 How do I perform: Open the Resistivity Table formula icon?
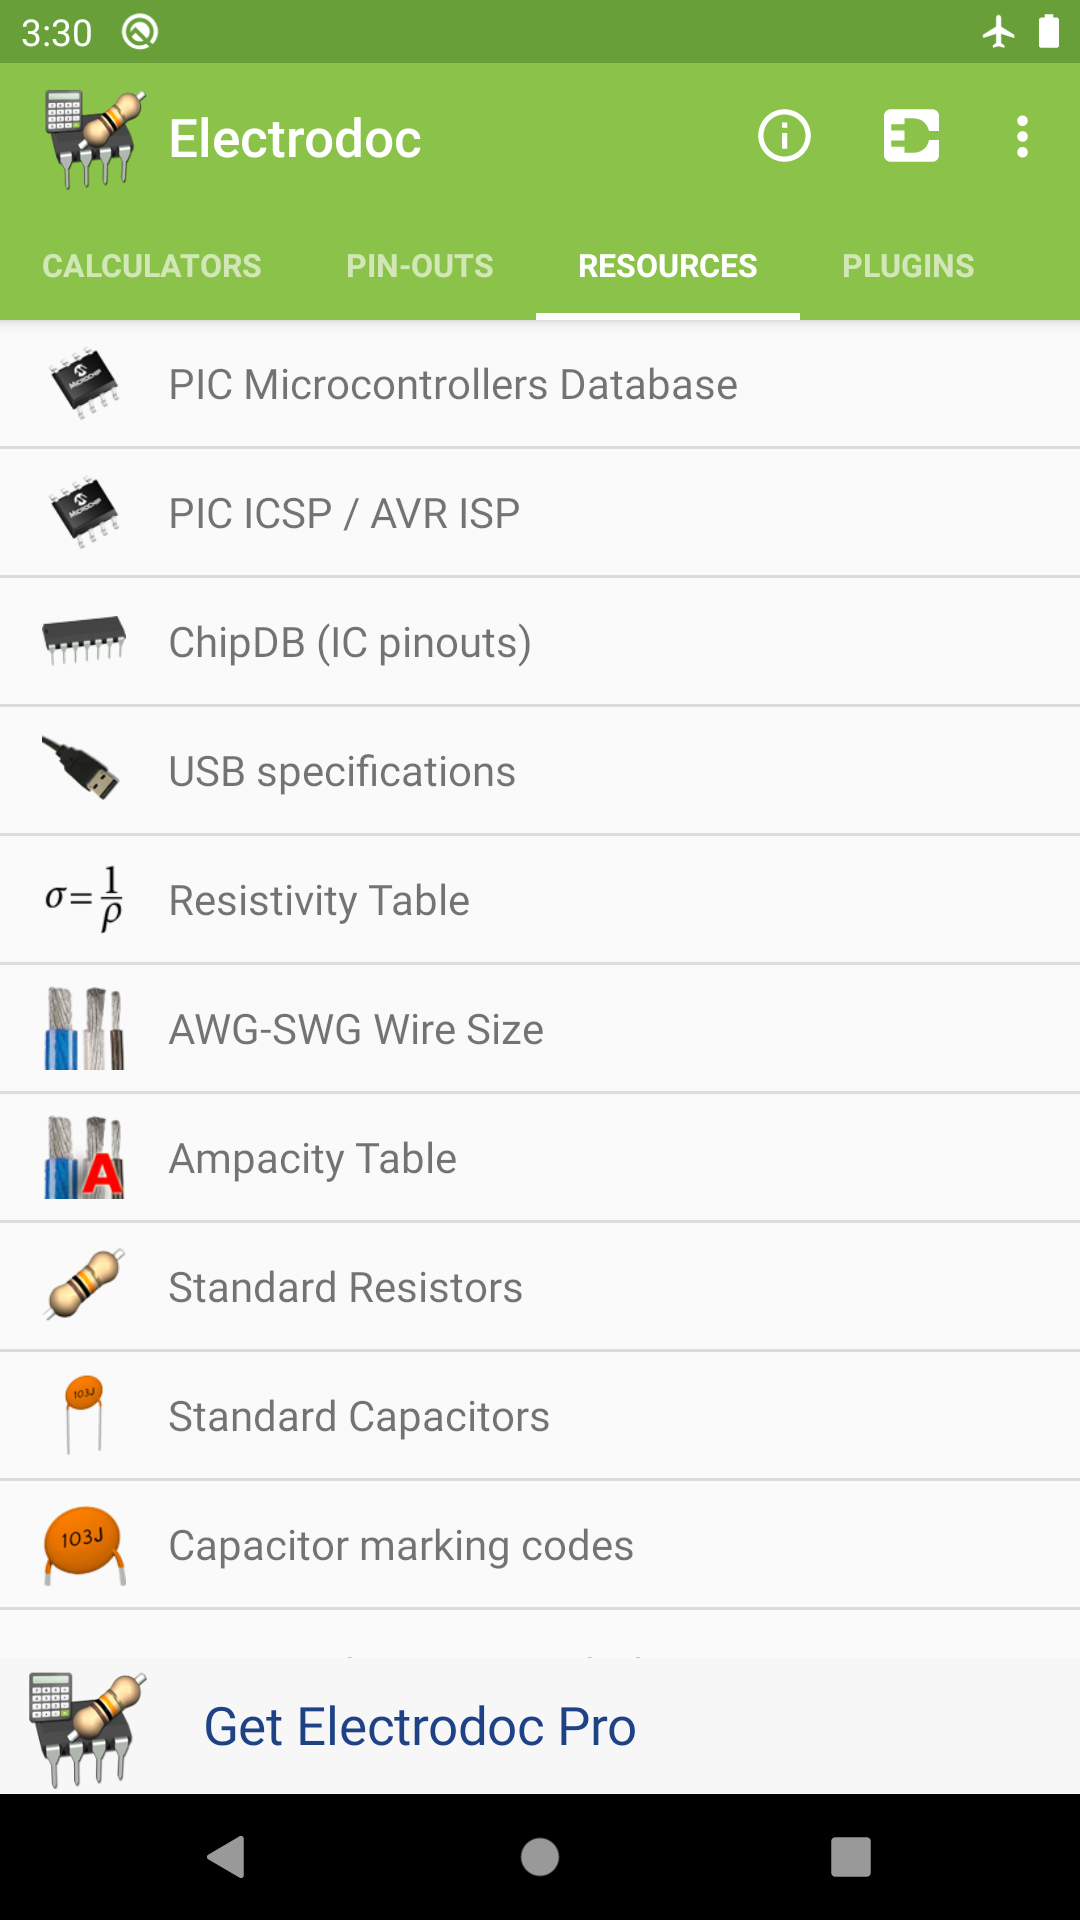point(84,899)
